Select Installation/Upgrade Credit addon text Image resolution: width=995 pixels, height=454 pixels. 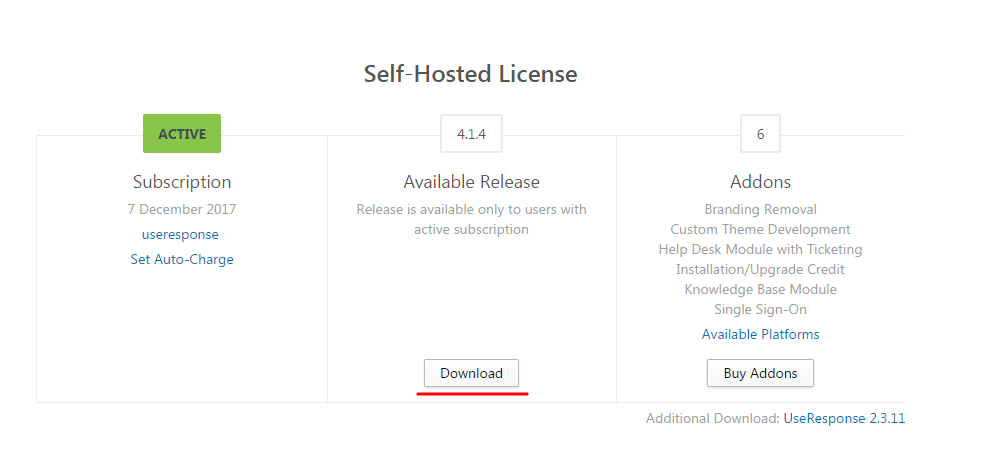[760, 269]
